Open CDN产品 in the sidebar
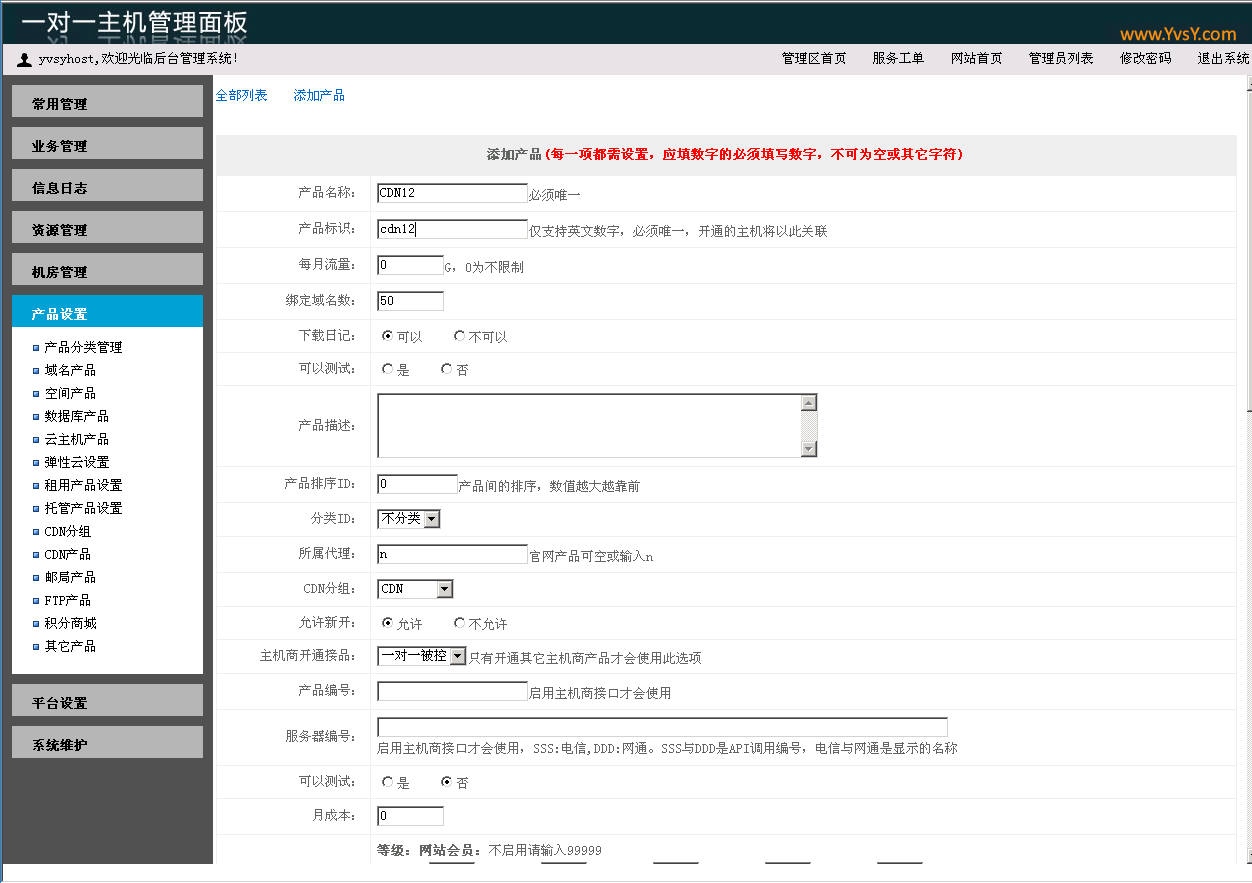 (67, 554)
